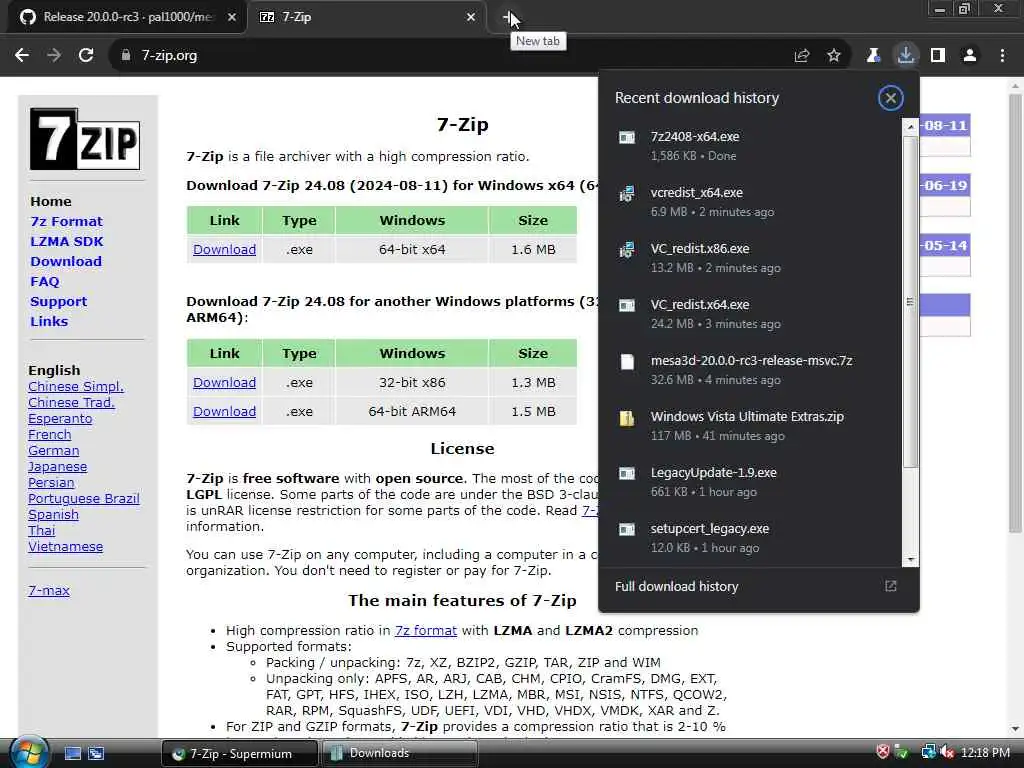Click Full download history text
This screenshot has height=768, width=1024.
pyautogui.click(x=677, y=586)
